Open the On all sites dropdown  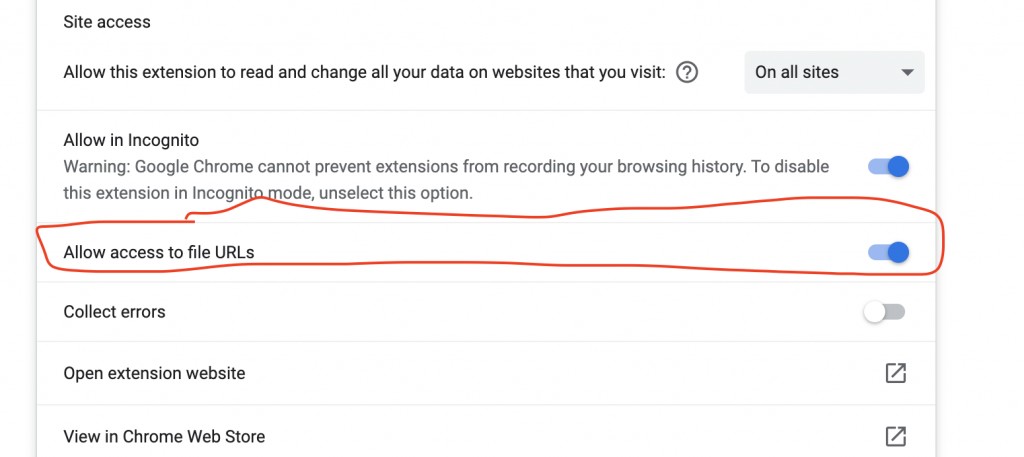point(834,72)
